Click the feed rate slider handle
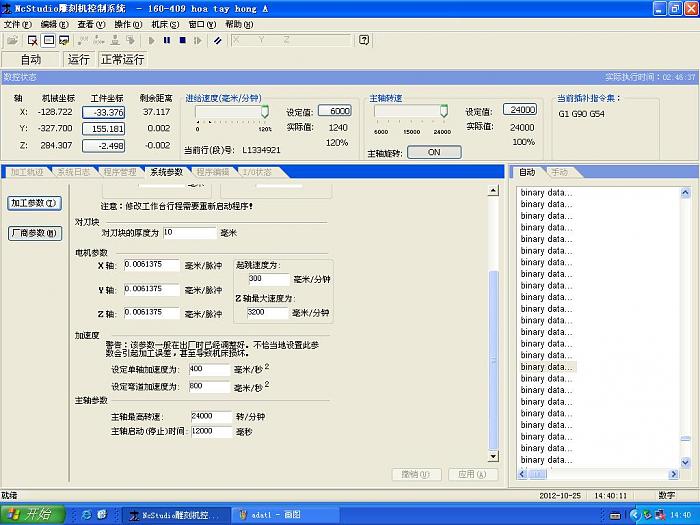The width and height of the screenshot is (700, 525). click(265, 112)
